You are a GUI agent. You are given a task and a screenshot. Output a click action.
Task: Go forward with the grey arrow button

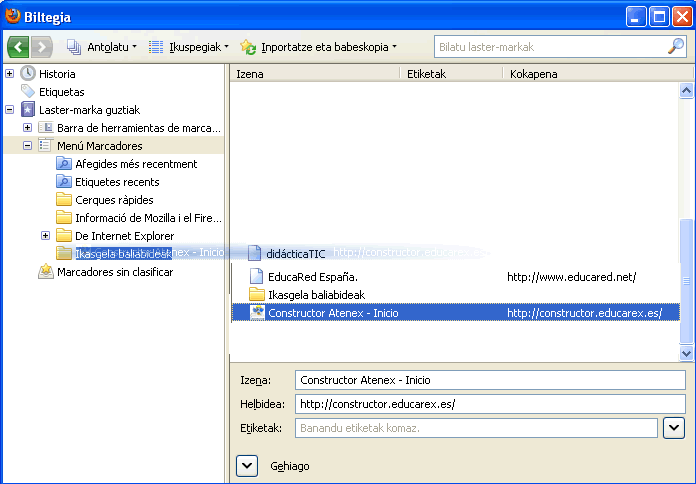coord(41,47)
